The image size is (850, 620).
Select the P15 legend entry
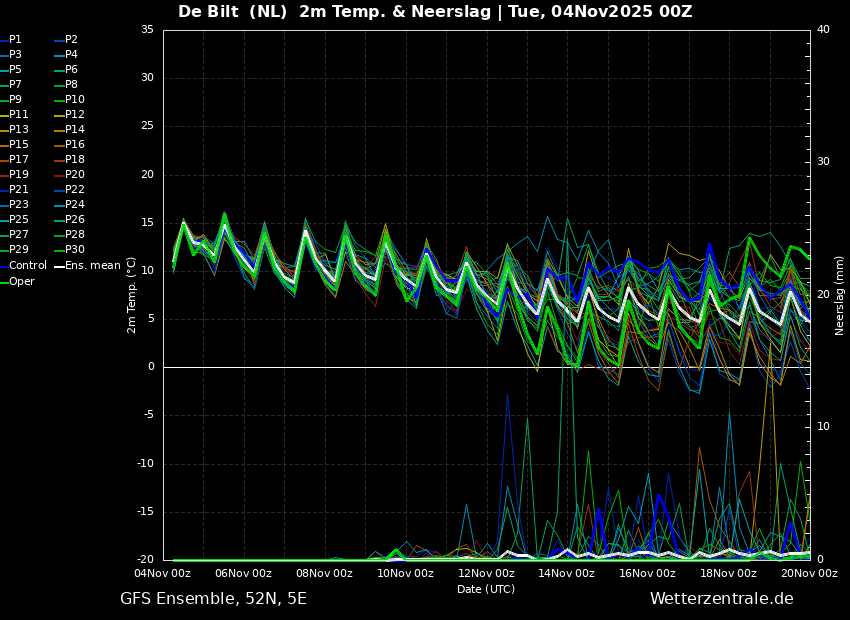pos(19,145)
